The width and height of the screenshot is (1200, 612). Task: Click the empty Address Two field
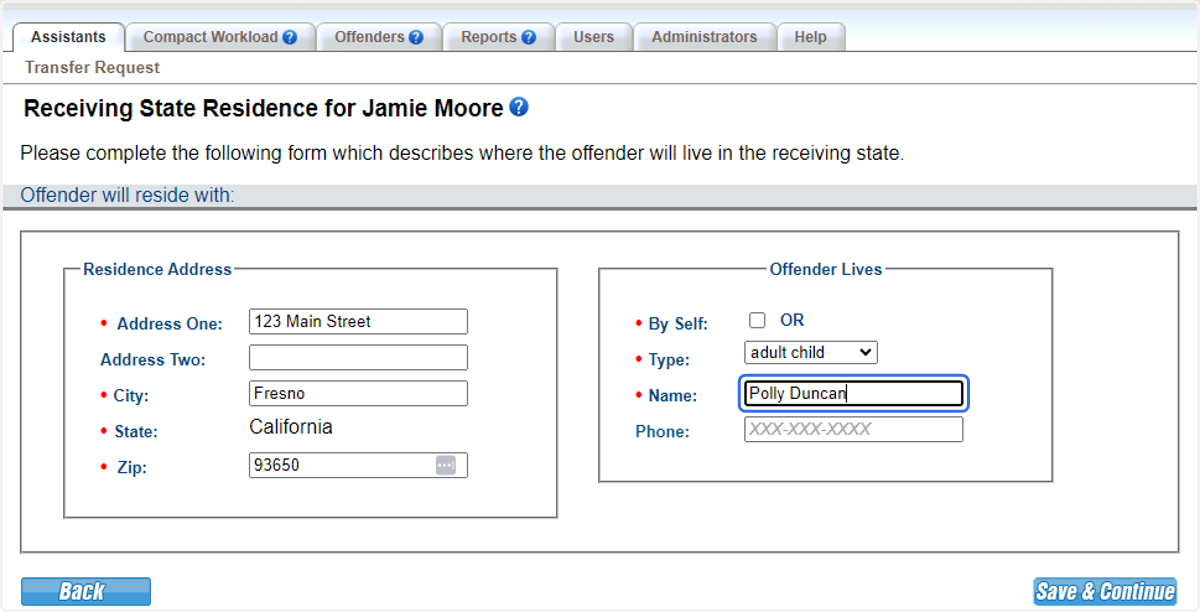pos(358,358)
